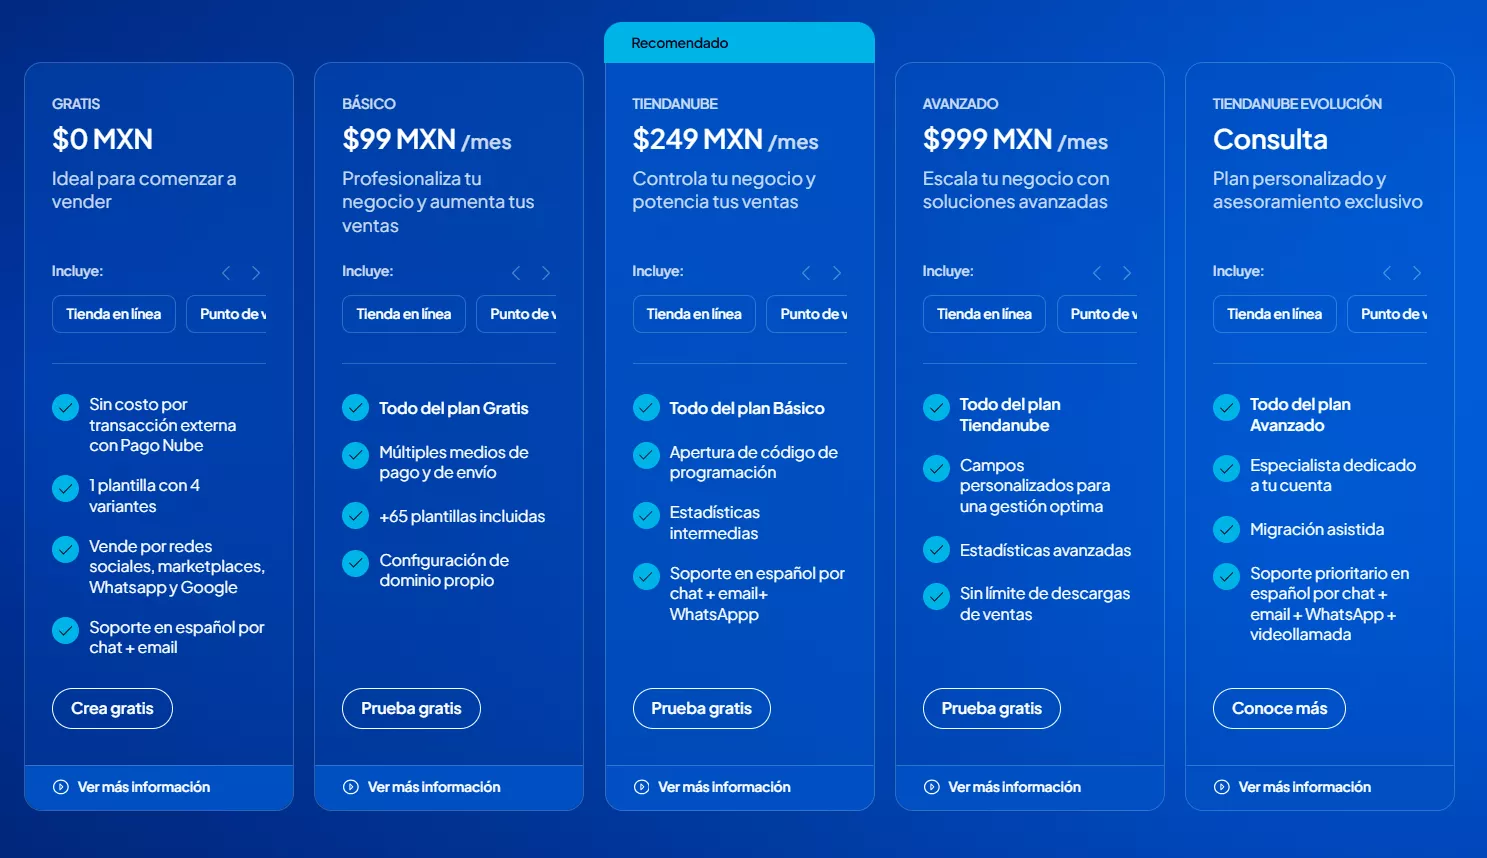Click 'TIENDANUBE EVOLUCIÓN' plan title
1487x858 pixels.
(1297, 104)
